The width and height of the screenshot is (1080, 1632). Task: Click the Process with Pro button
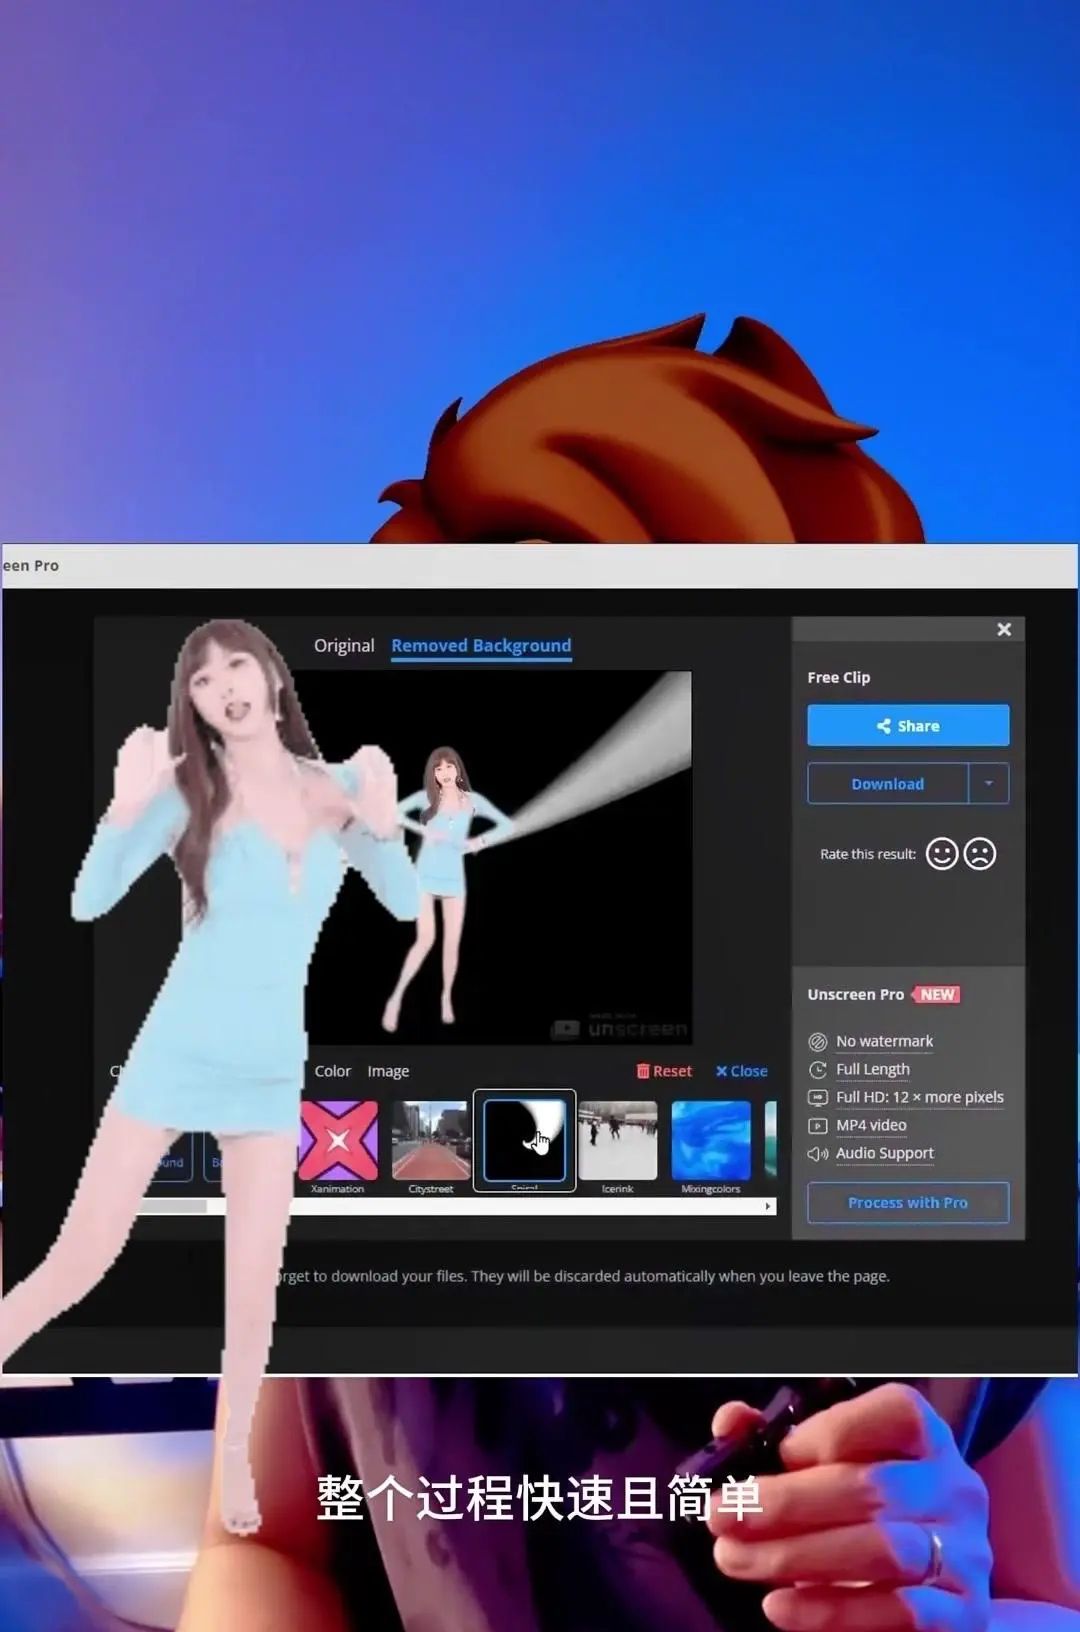(x=907, y=1203)
